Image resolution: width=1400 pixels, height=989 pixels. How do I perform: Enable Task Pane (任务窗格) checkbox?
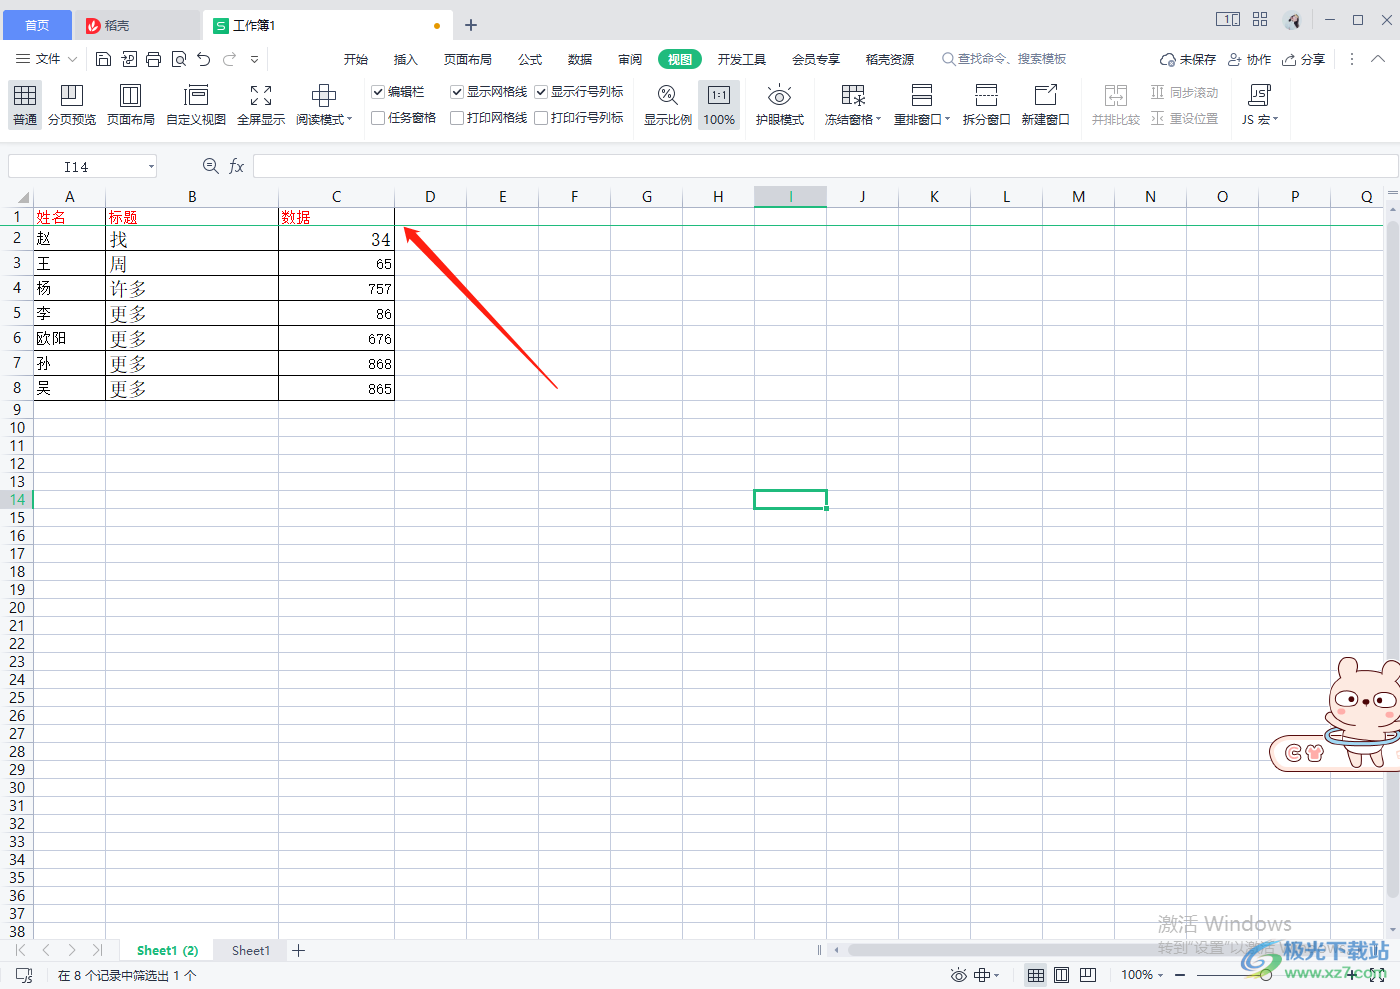pyautogui.click(x=378, y=118)
